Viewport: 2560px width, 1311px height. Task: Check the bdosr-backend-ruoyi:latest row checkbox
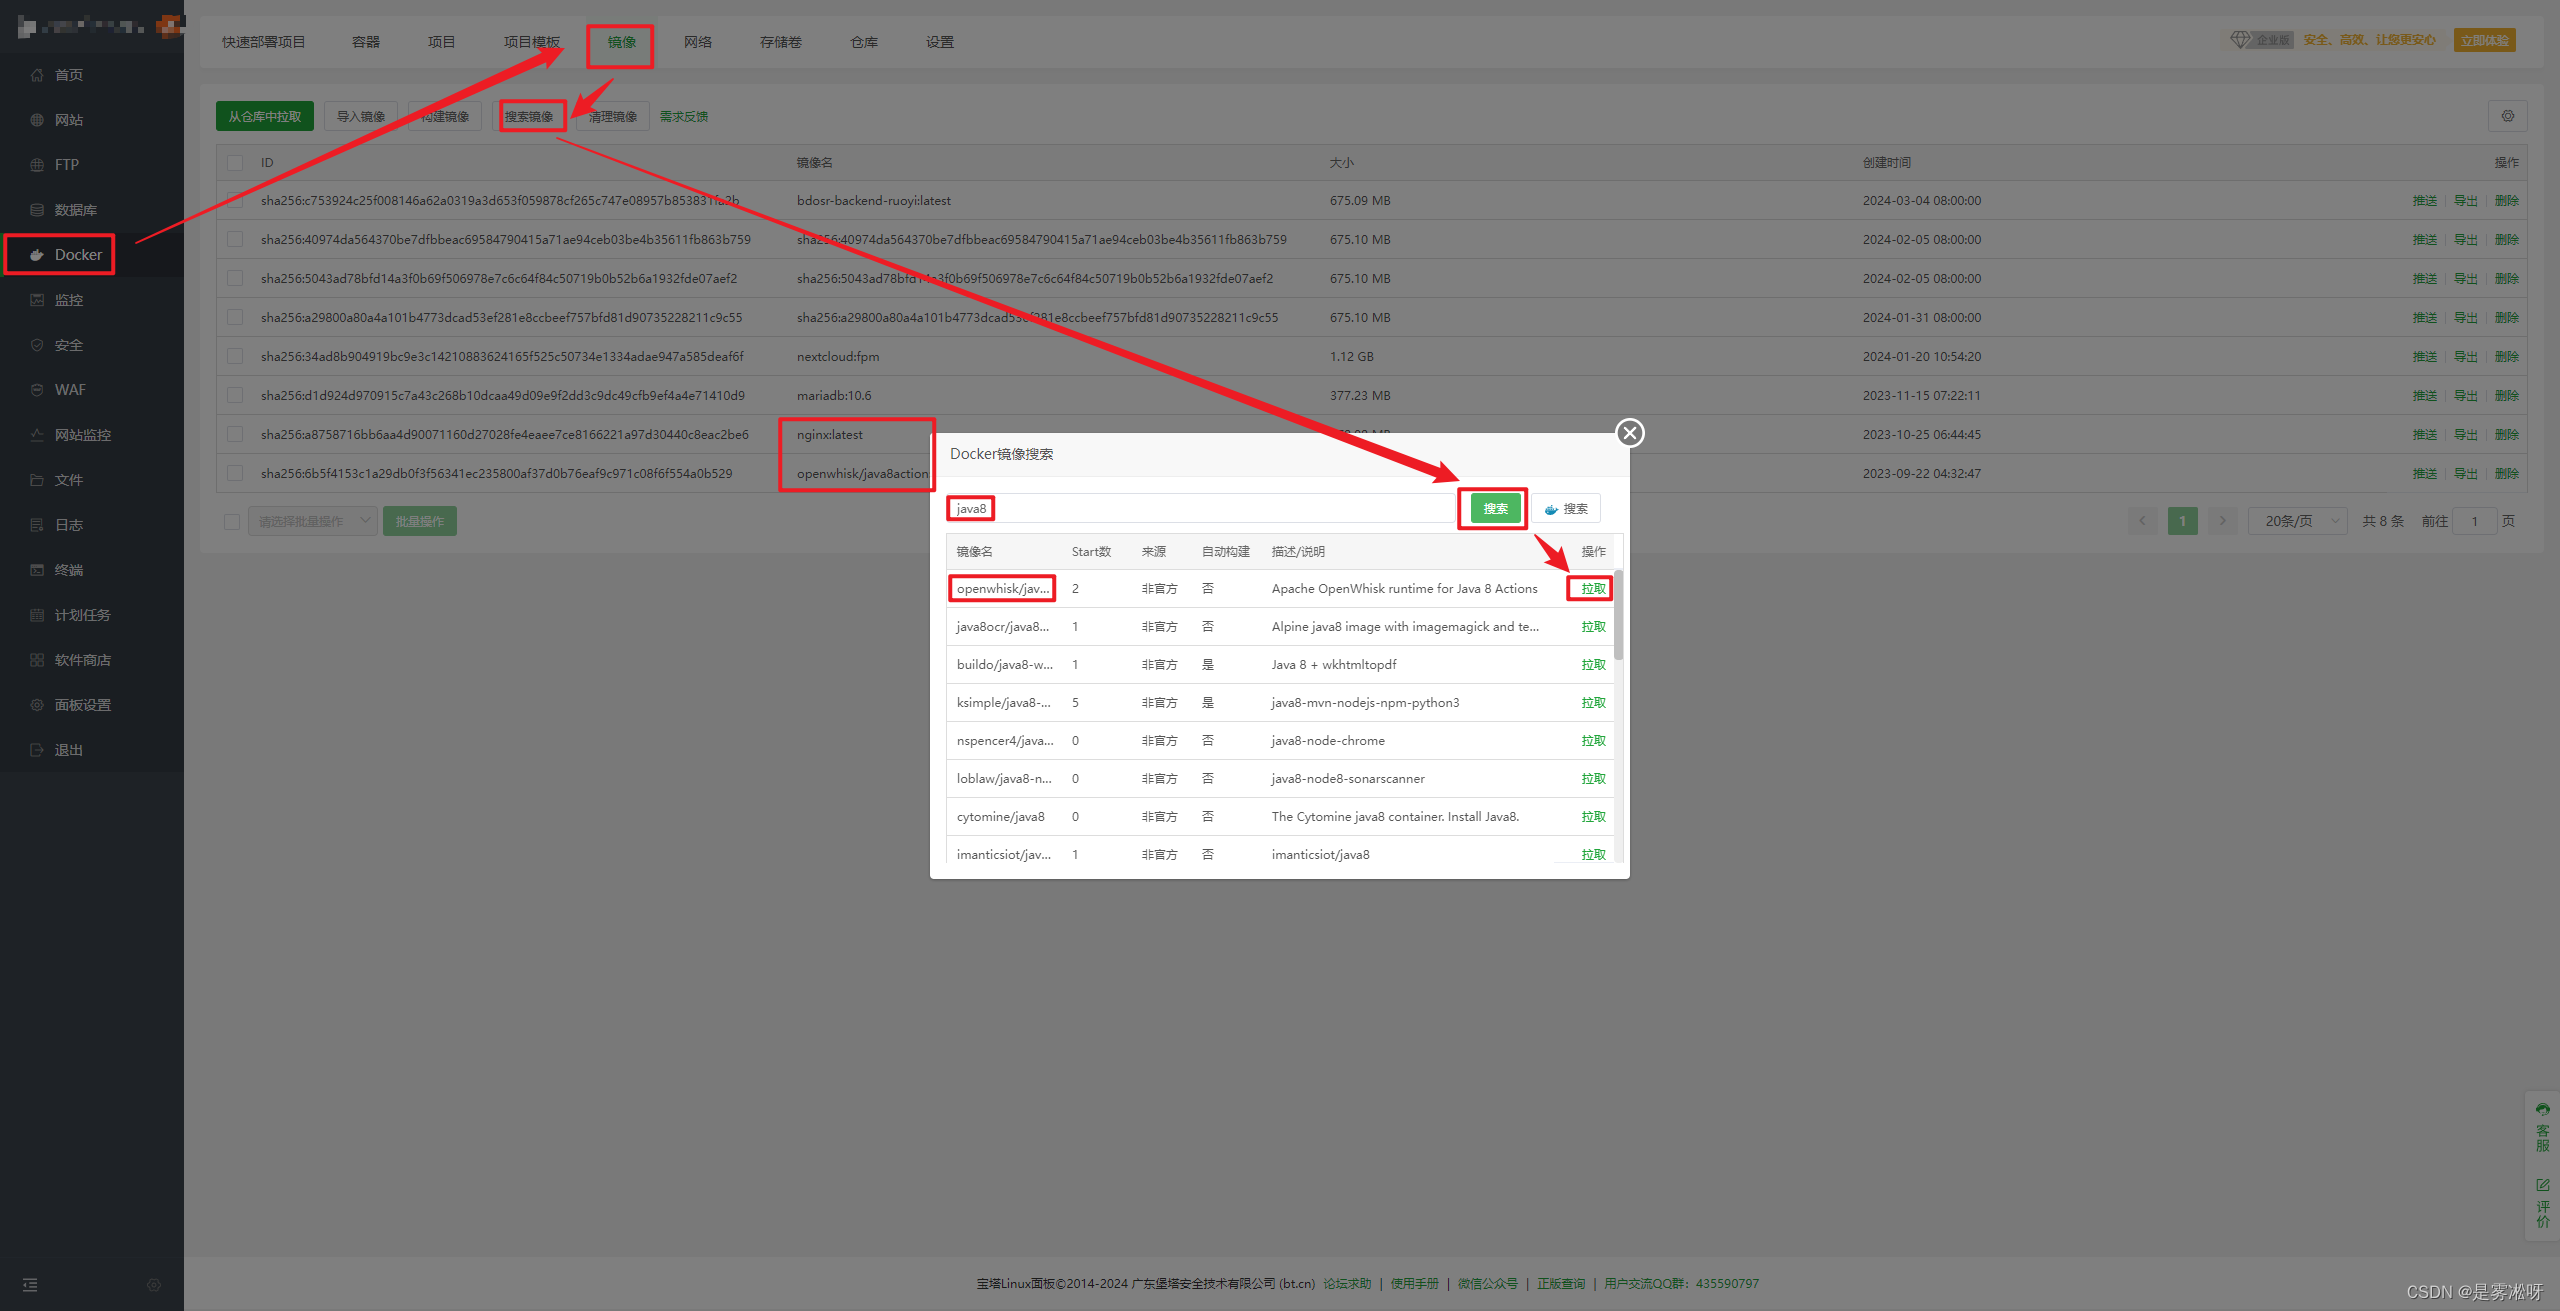pyautogui.click(x=235, y=201)
